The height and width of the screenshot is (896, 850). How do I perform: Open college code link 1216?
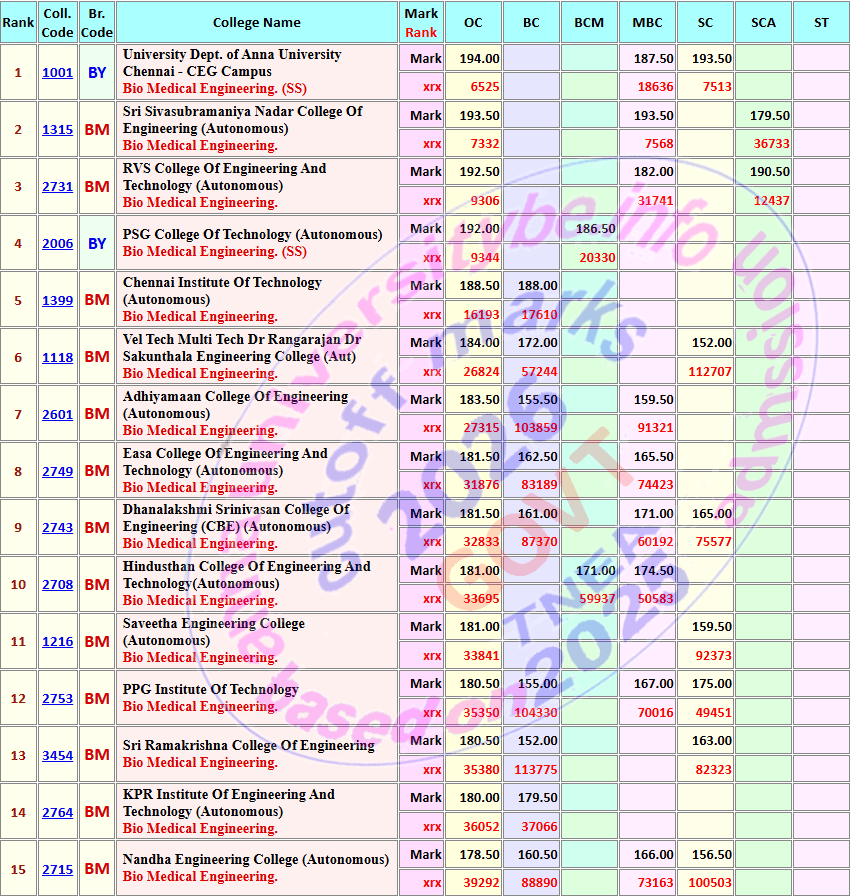click(x=57, y=642)
